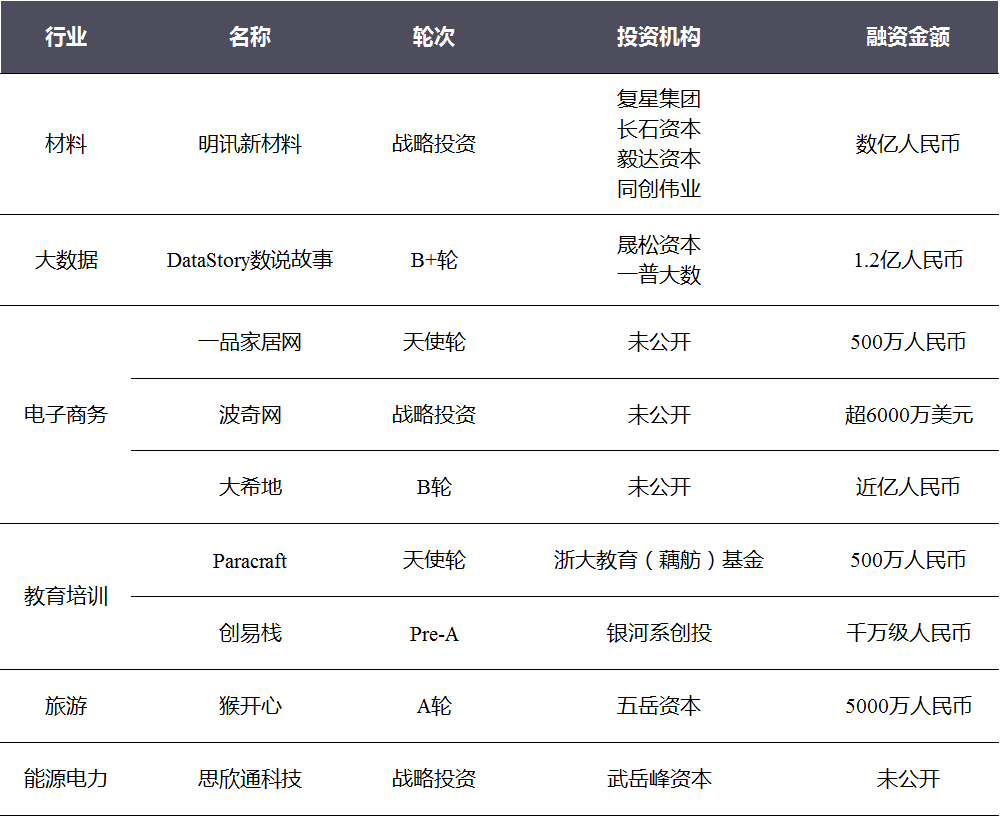Select 500万人民币 amount for 一品家居网
The width and height of the screenshot is (1000, 817).
click(908, 342)
